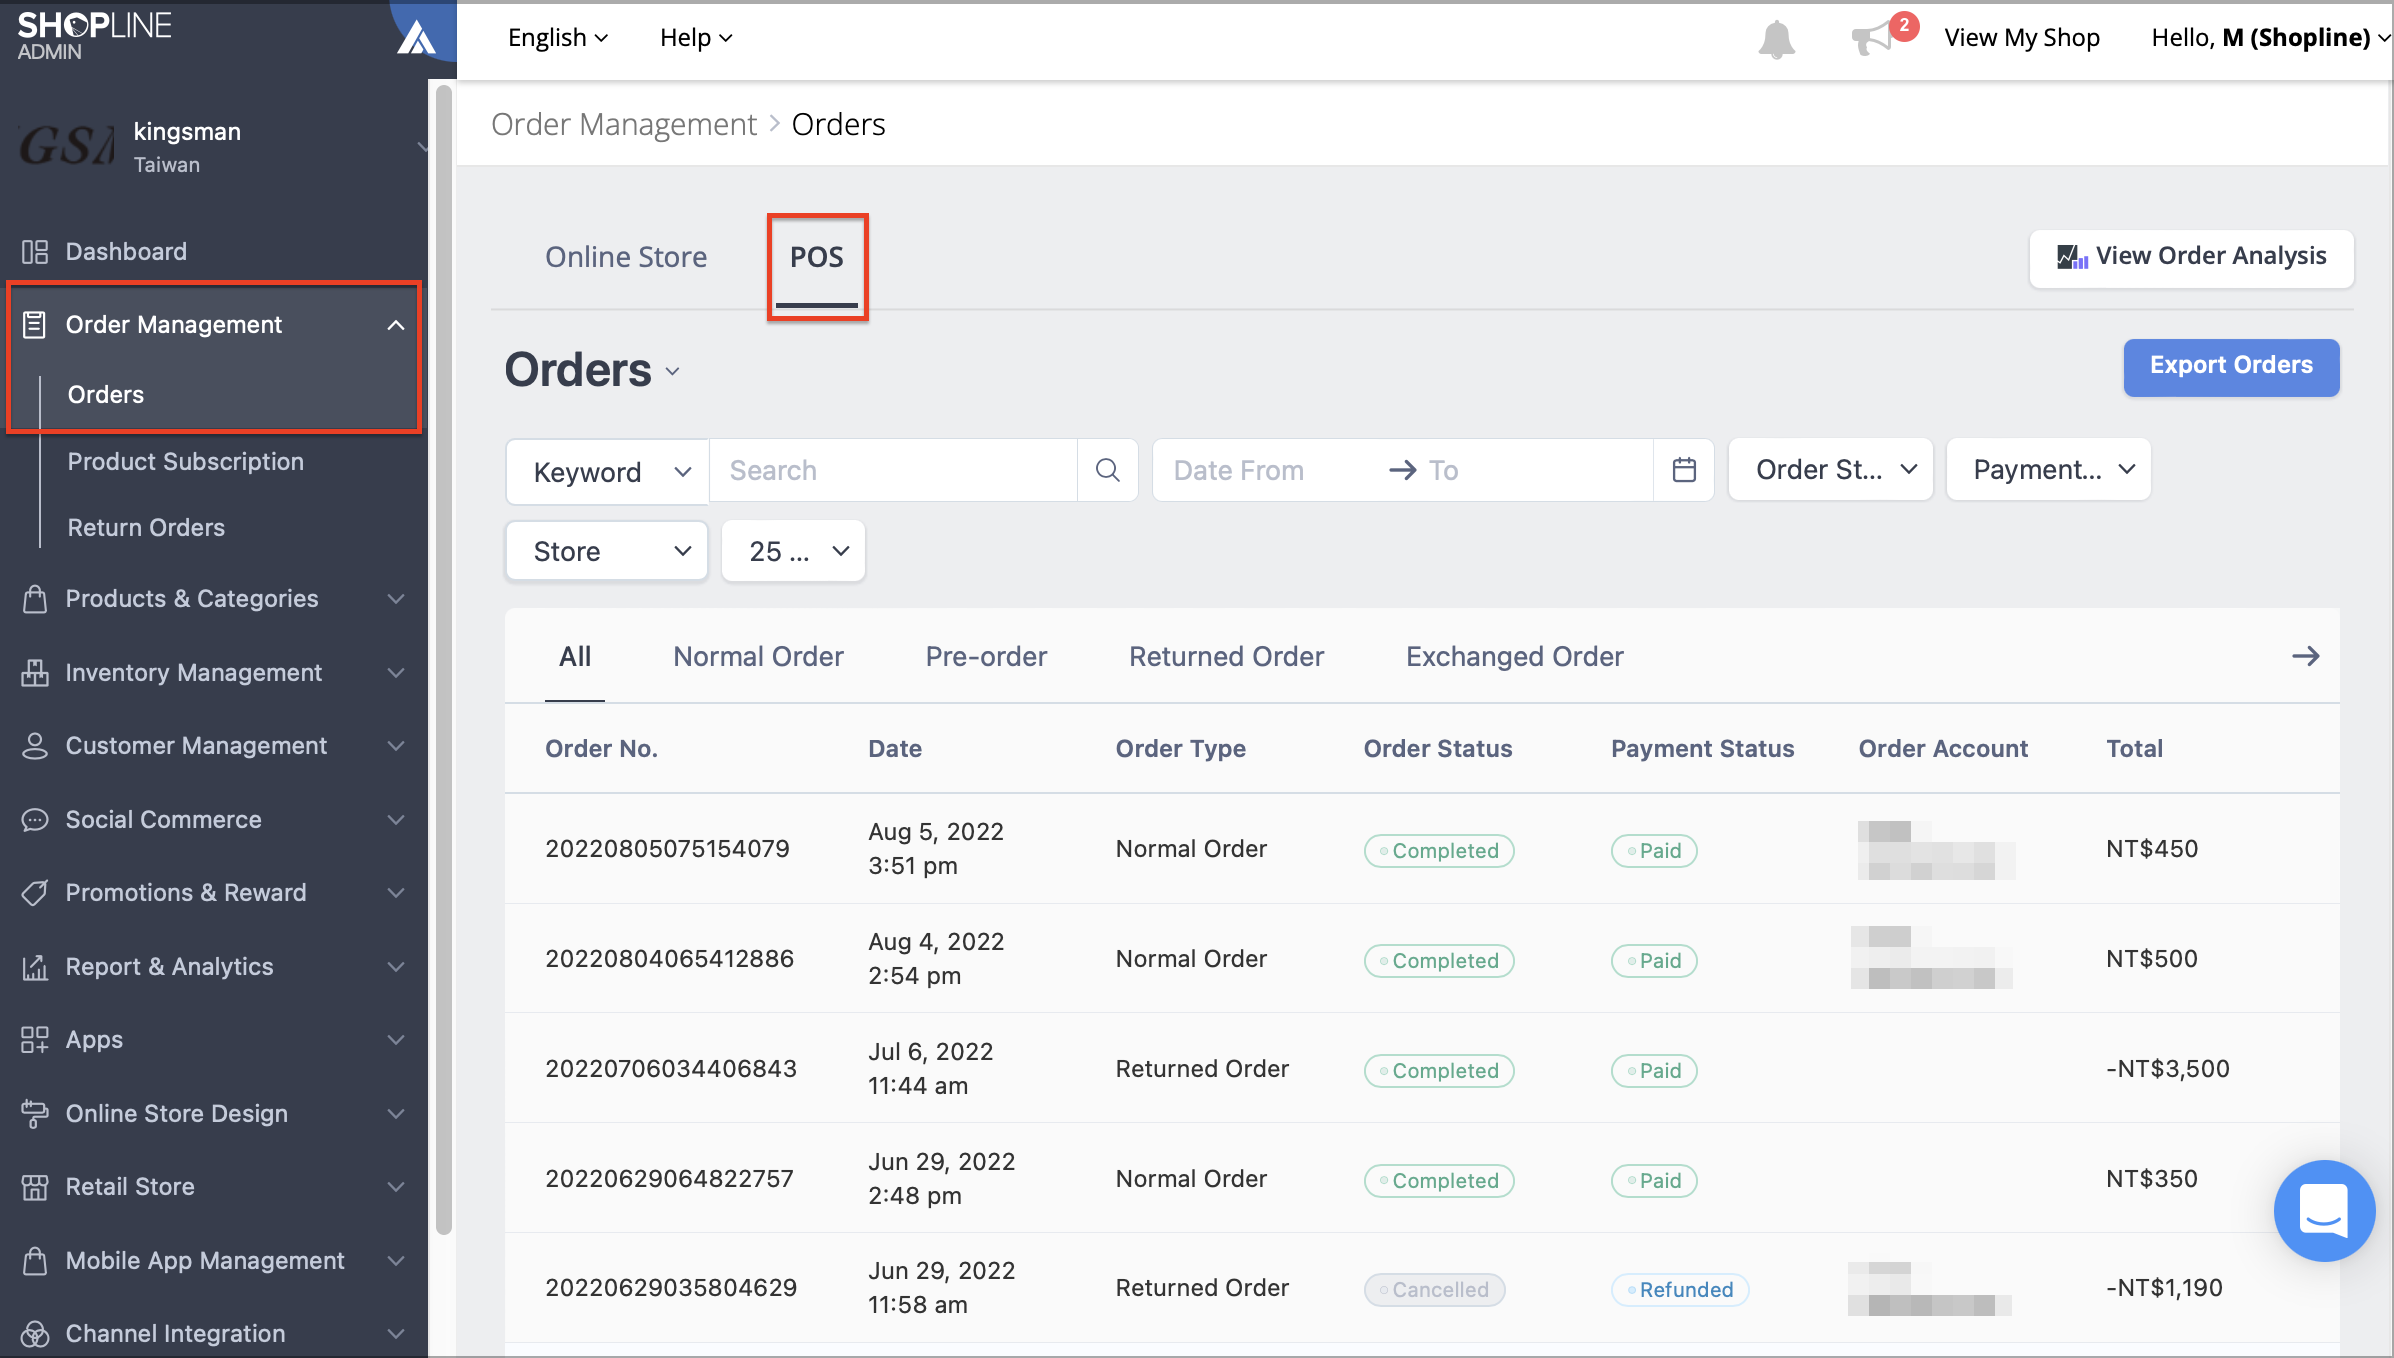This screenshot has width=2394, height=1358.
Task: Click the Channel Integration icon
Action: pyautogui.click(x=35, y=1334)
